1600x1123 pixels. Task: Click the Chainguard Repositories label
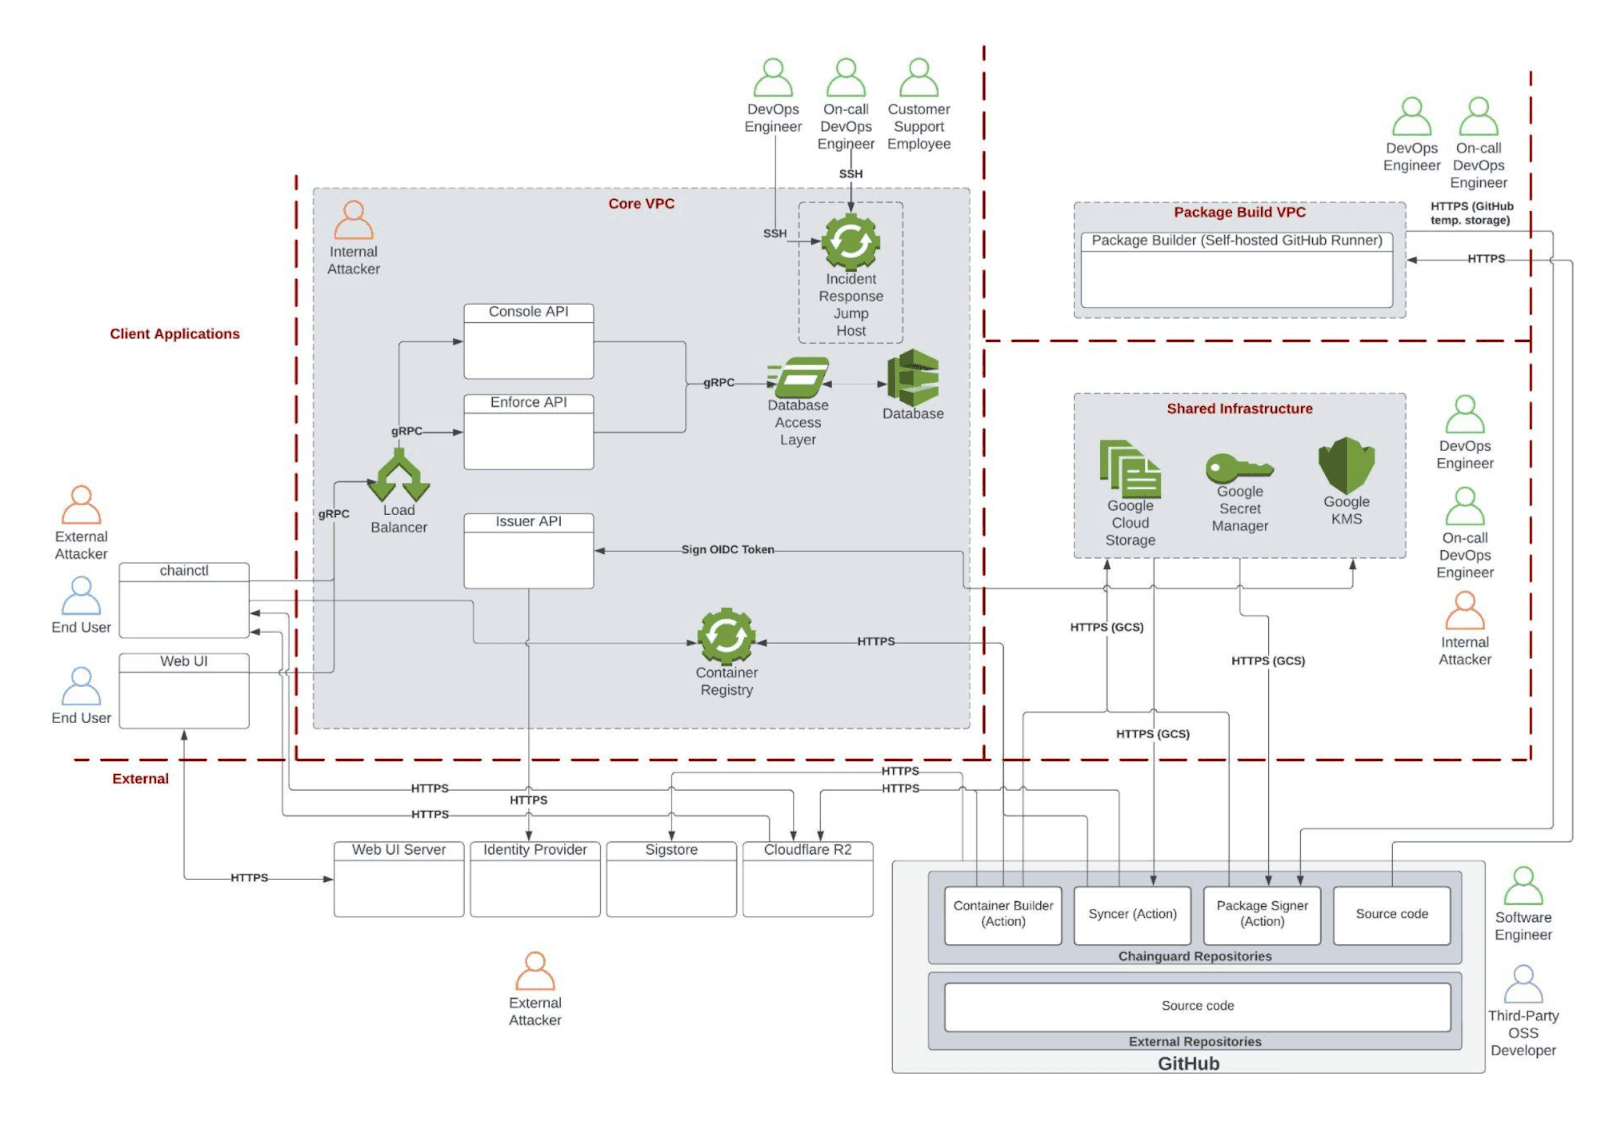coord(1195,957)
